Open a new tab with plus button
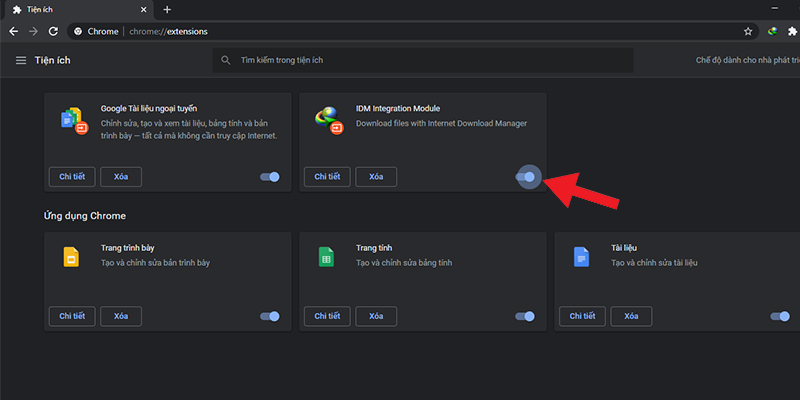Viewport: 800px width, 400px height. click(x=167, y=10)
